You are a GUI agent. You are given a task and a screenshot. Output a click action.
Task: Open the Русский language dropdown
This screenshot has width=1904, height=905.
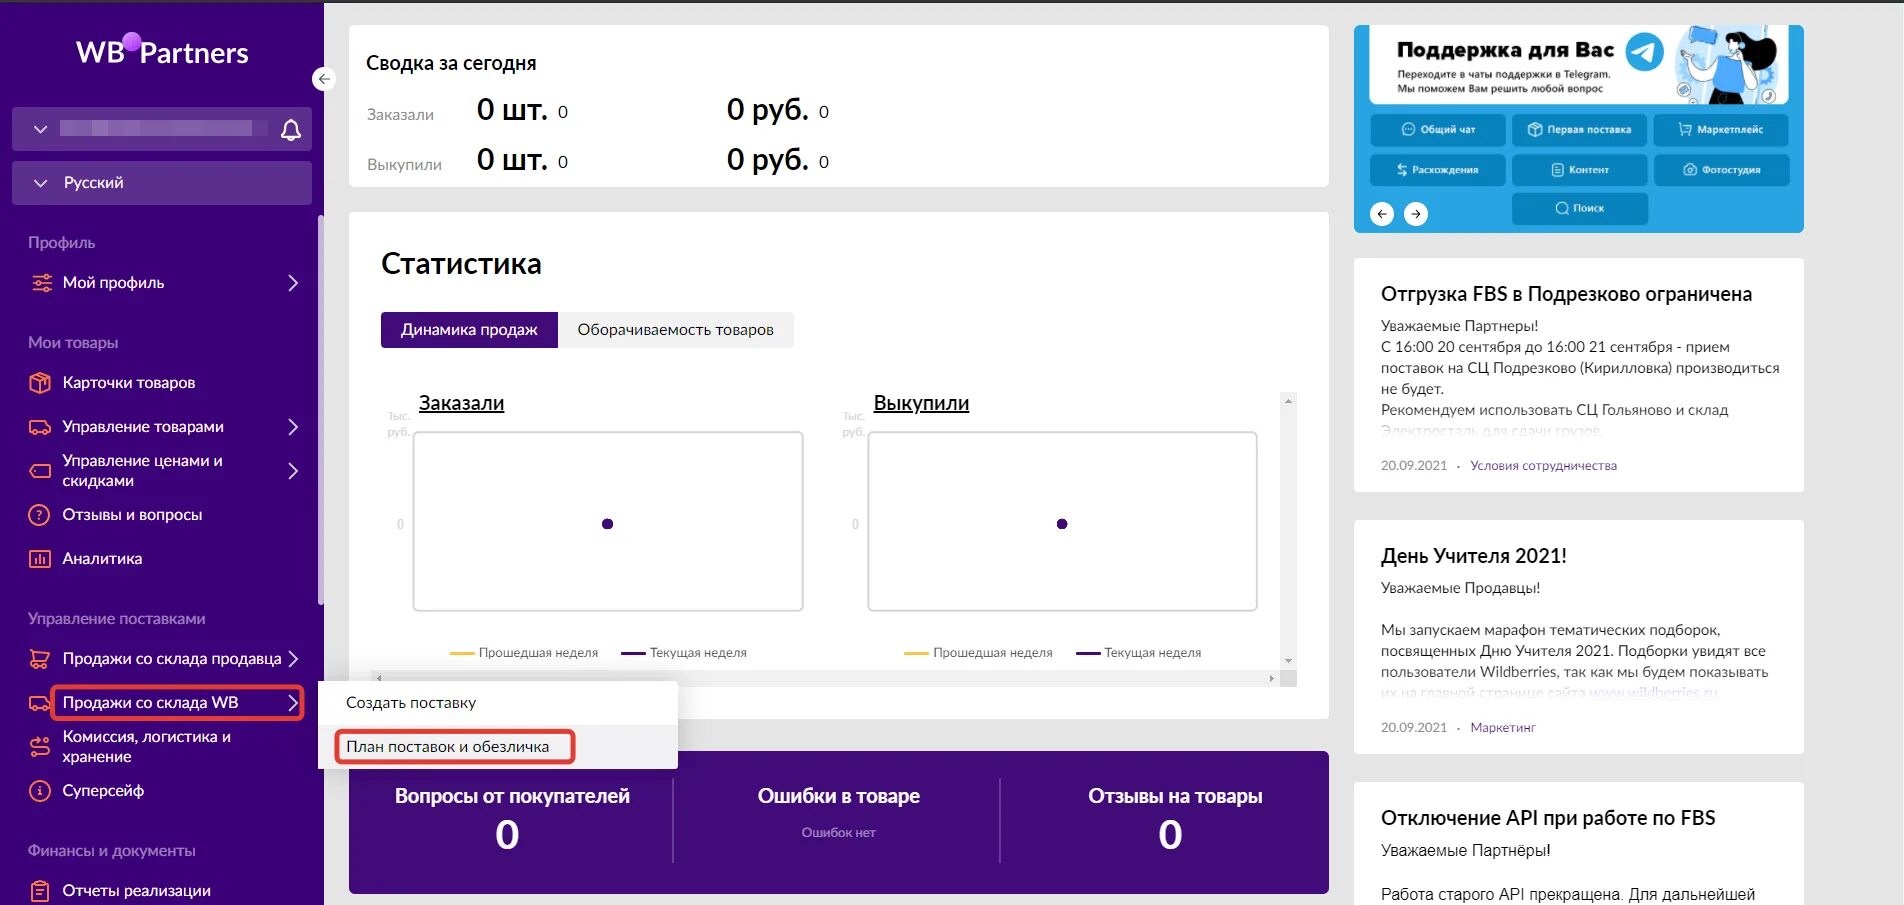162,183
